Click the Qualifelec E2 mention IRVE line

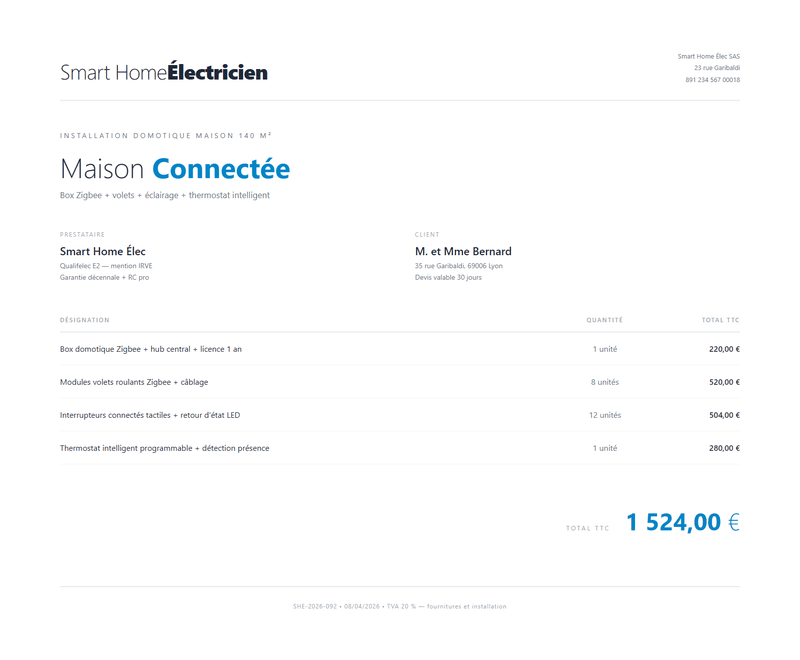(x=106, y=266)
